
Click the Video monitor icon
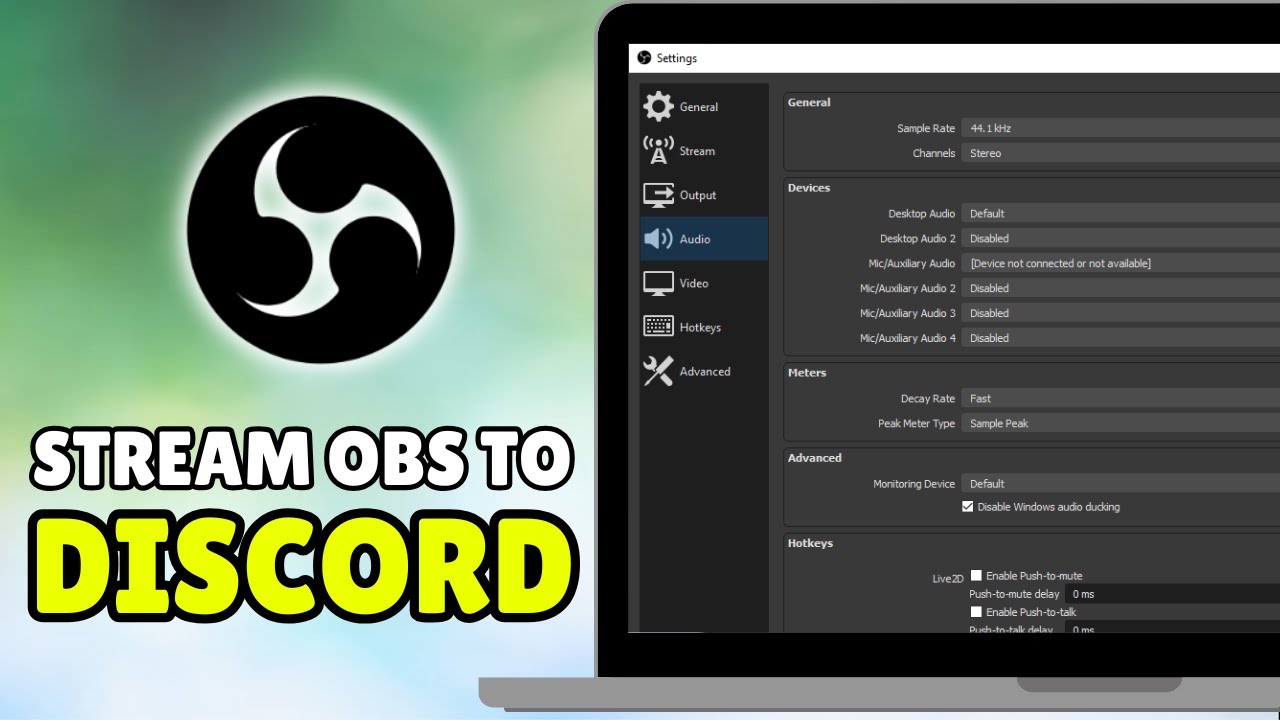(x=658, y=283)
